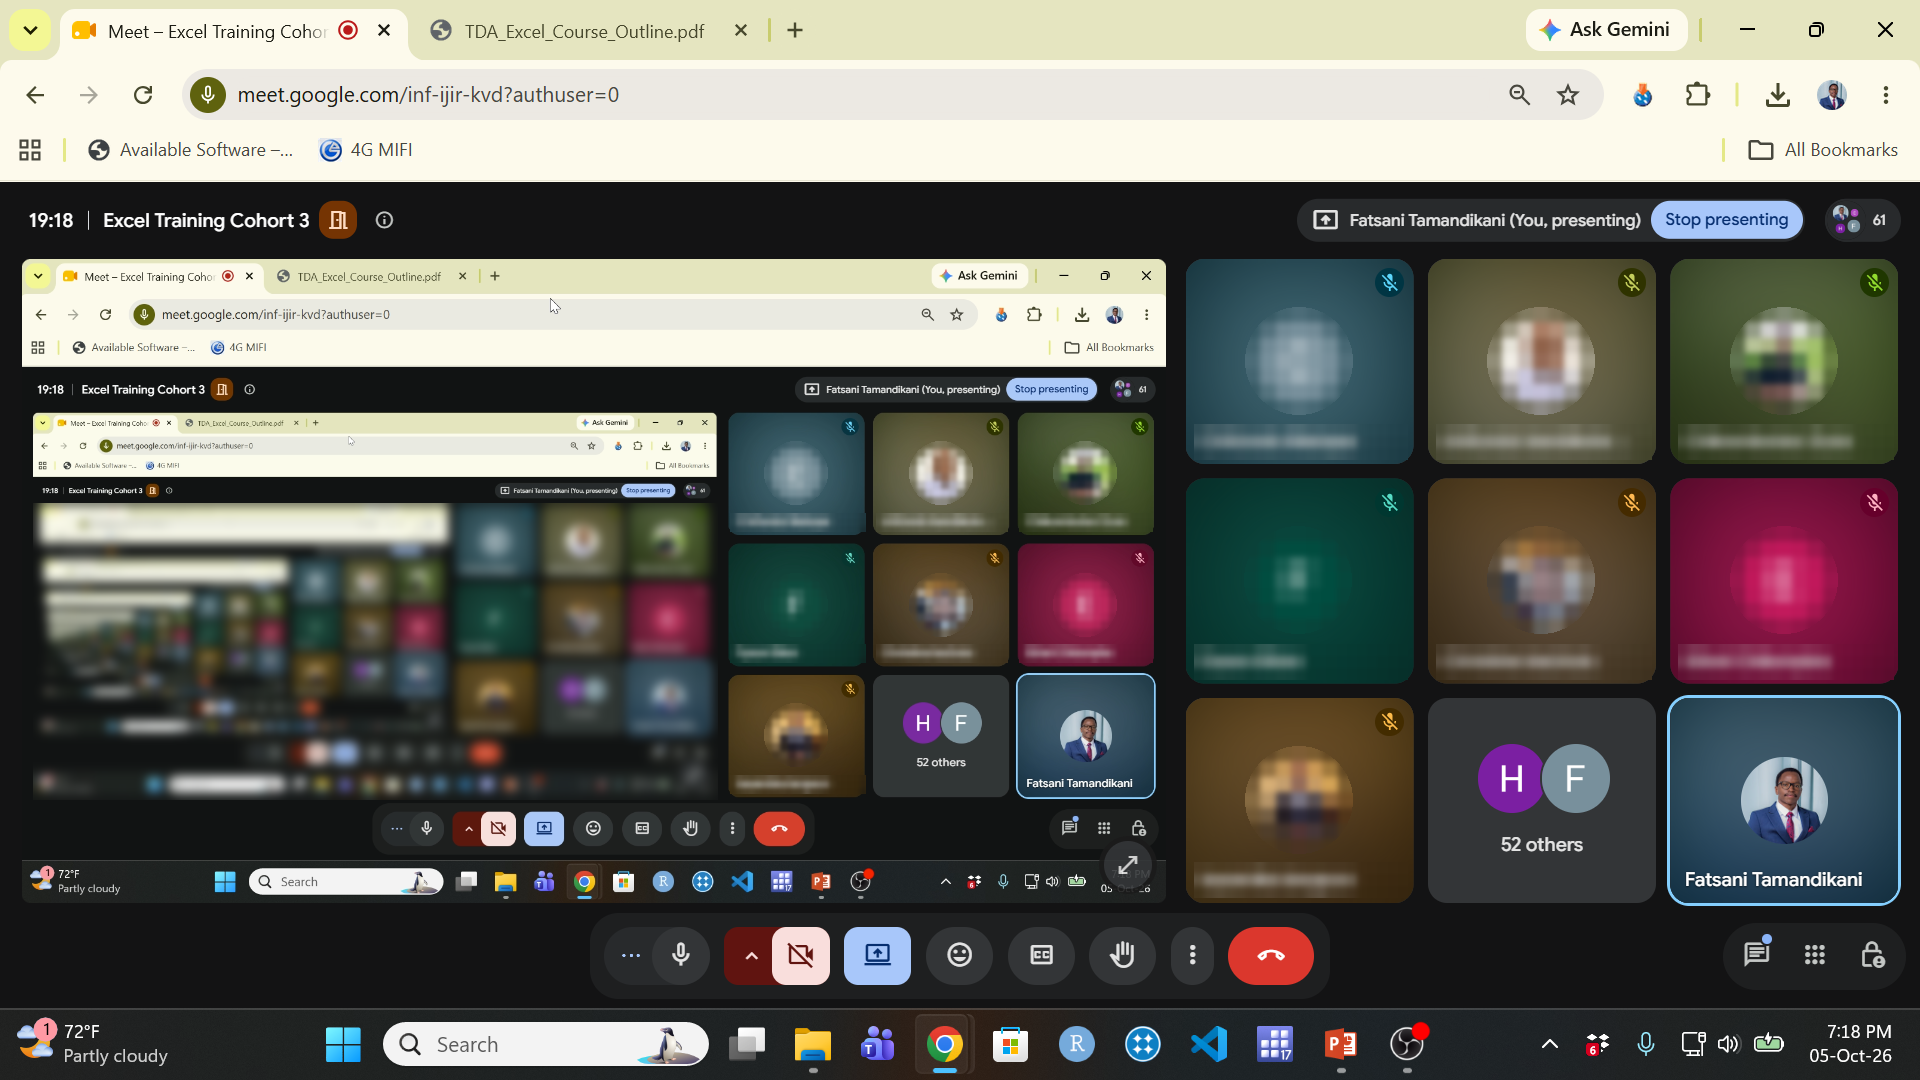Bookmark this page with star icon
Image resolution: width=1920 pixels, height=1080 pixels.
click(x=1568, y=95)
